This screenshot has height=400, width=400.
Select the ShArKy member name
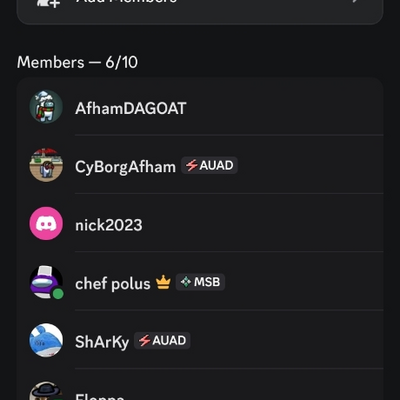point(102,342)
